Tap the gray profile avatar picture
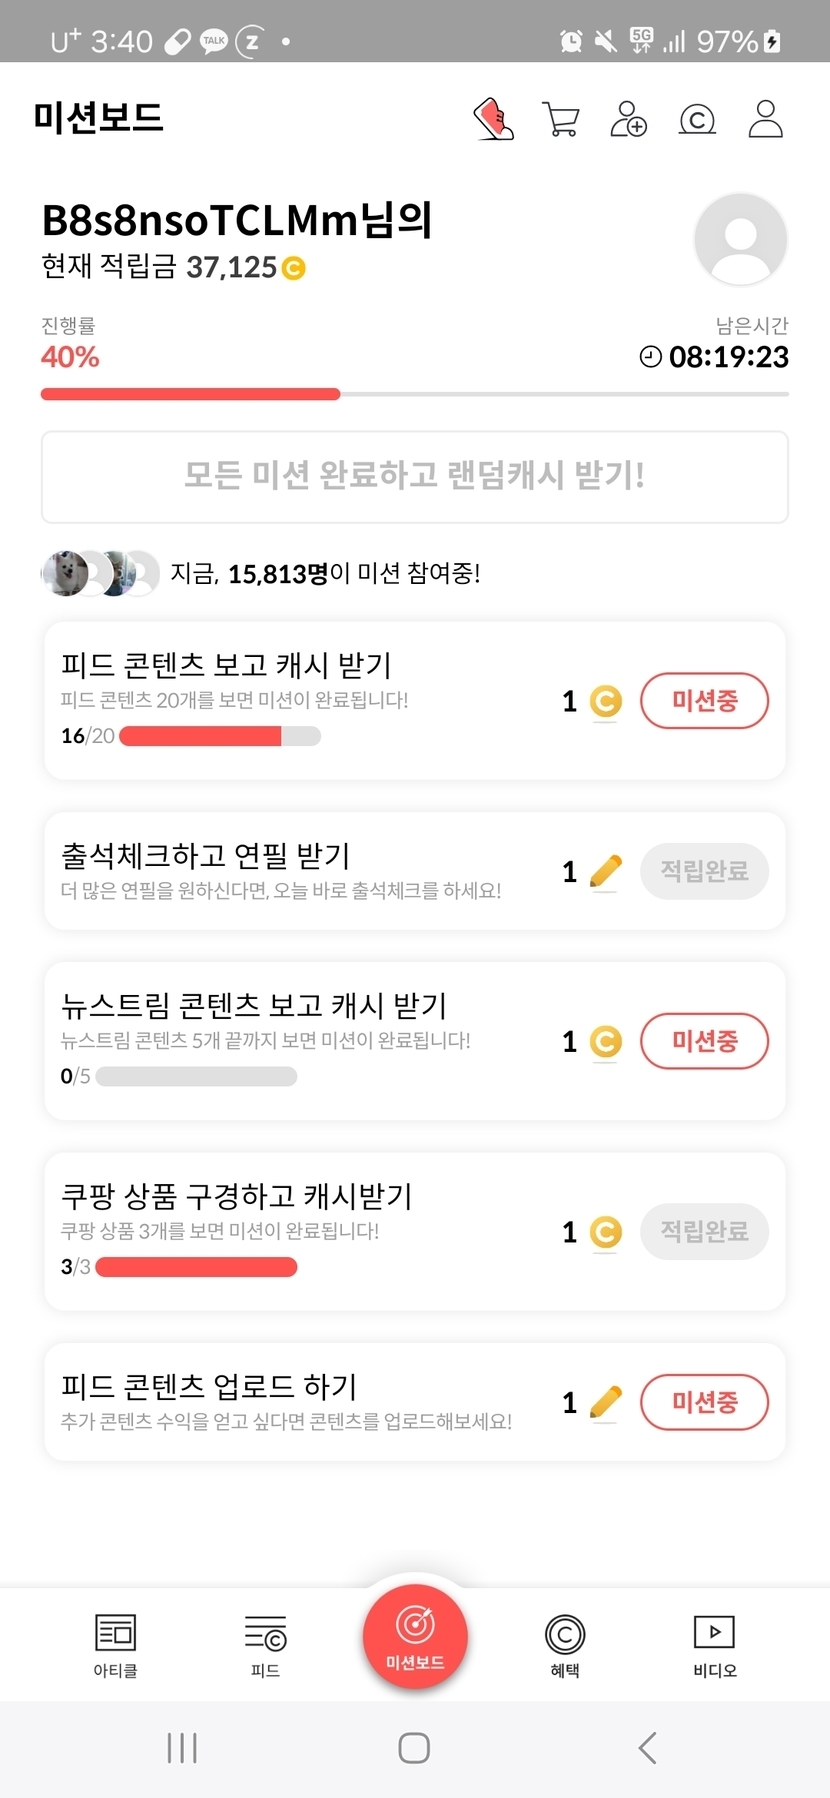Image resolution: width=830 pixels, height=1798 pixels. [740, 240]
